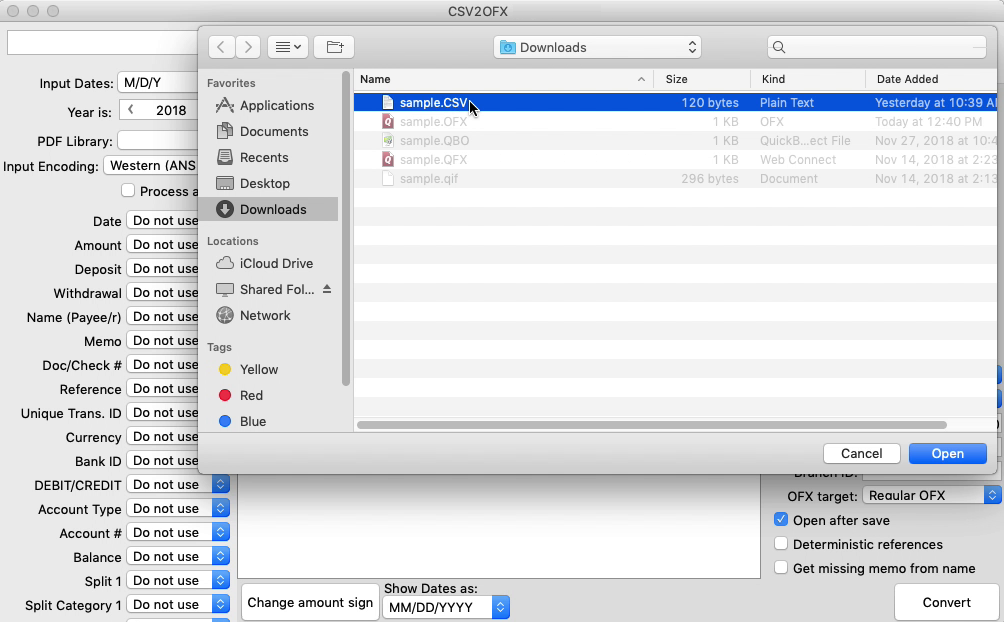The width and height of the screenshot is (1004, 622).
Task: Open the Input Encoding dropdown
Action: (x=151, y=165)
